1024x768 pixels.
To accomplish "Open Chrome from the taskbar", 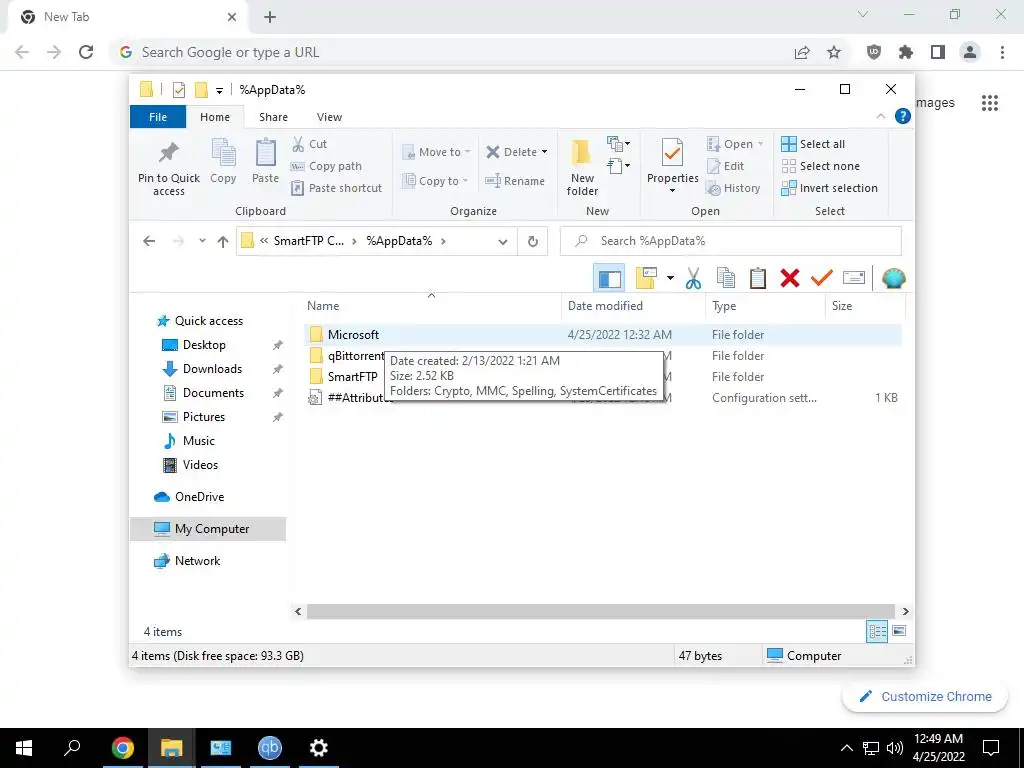I will (x=122, y=748).
